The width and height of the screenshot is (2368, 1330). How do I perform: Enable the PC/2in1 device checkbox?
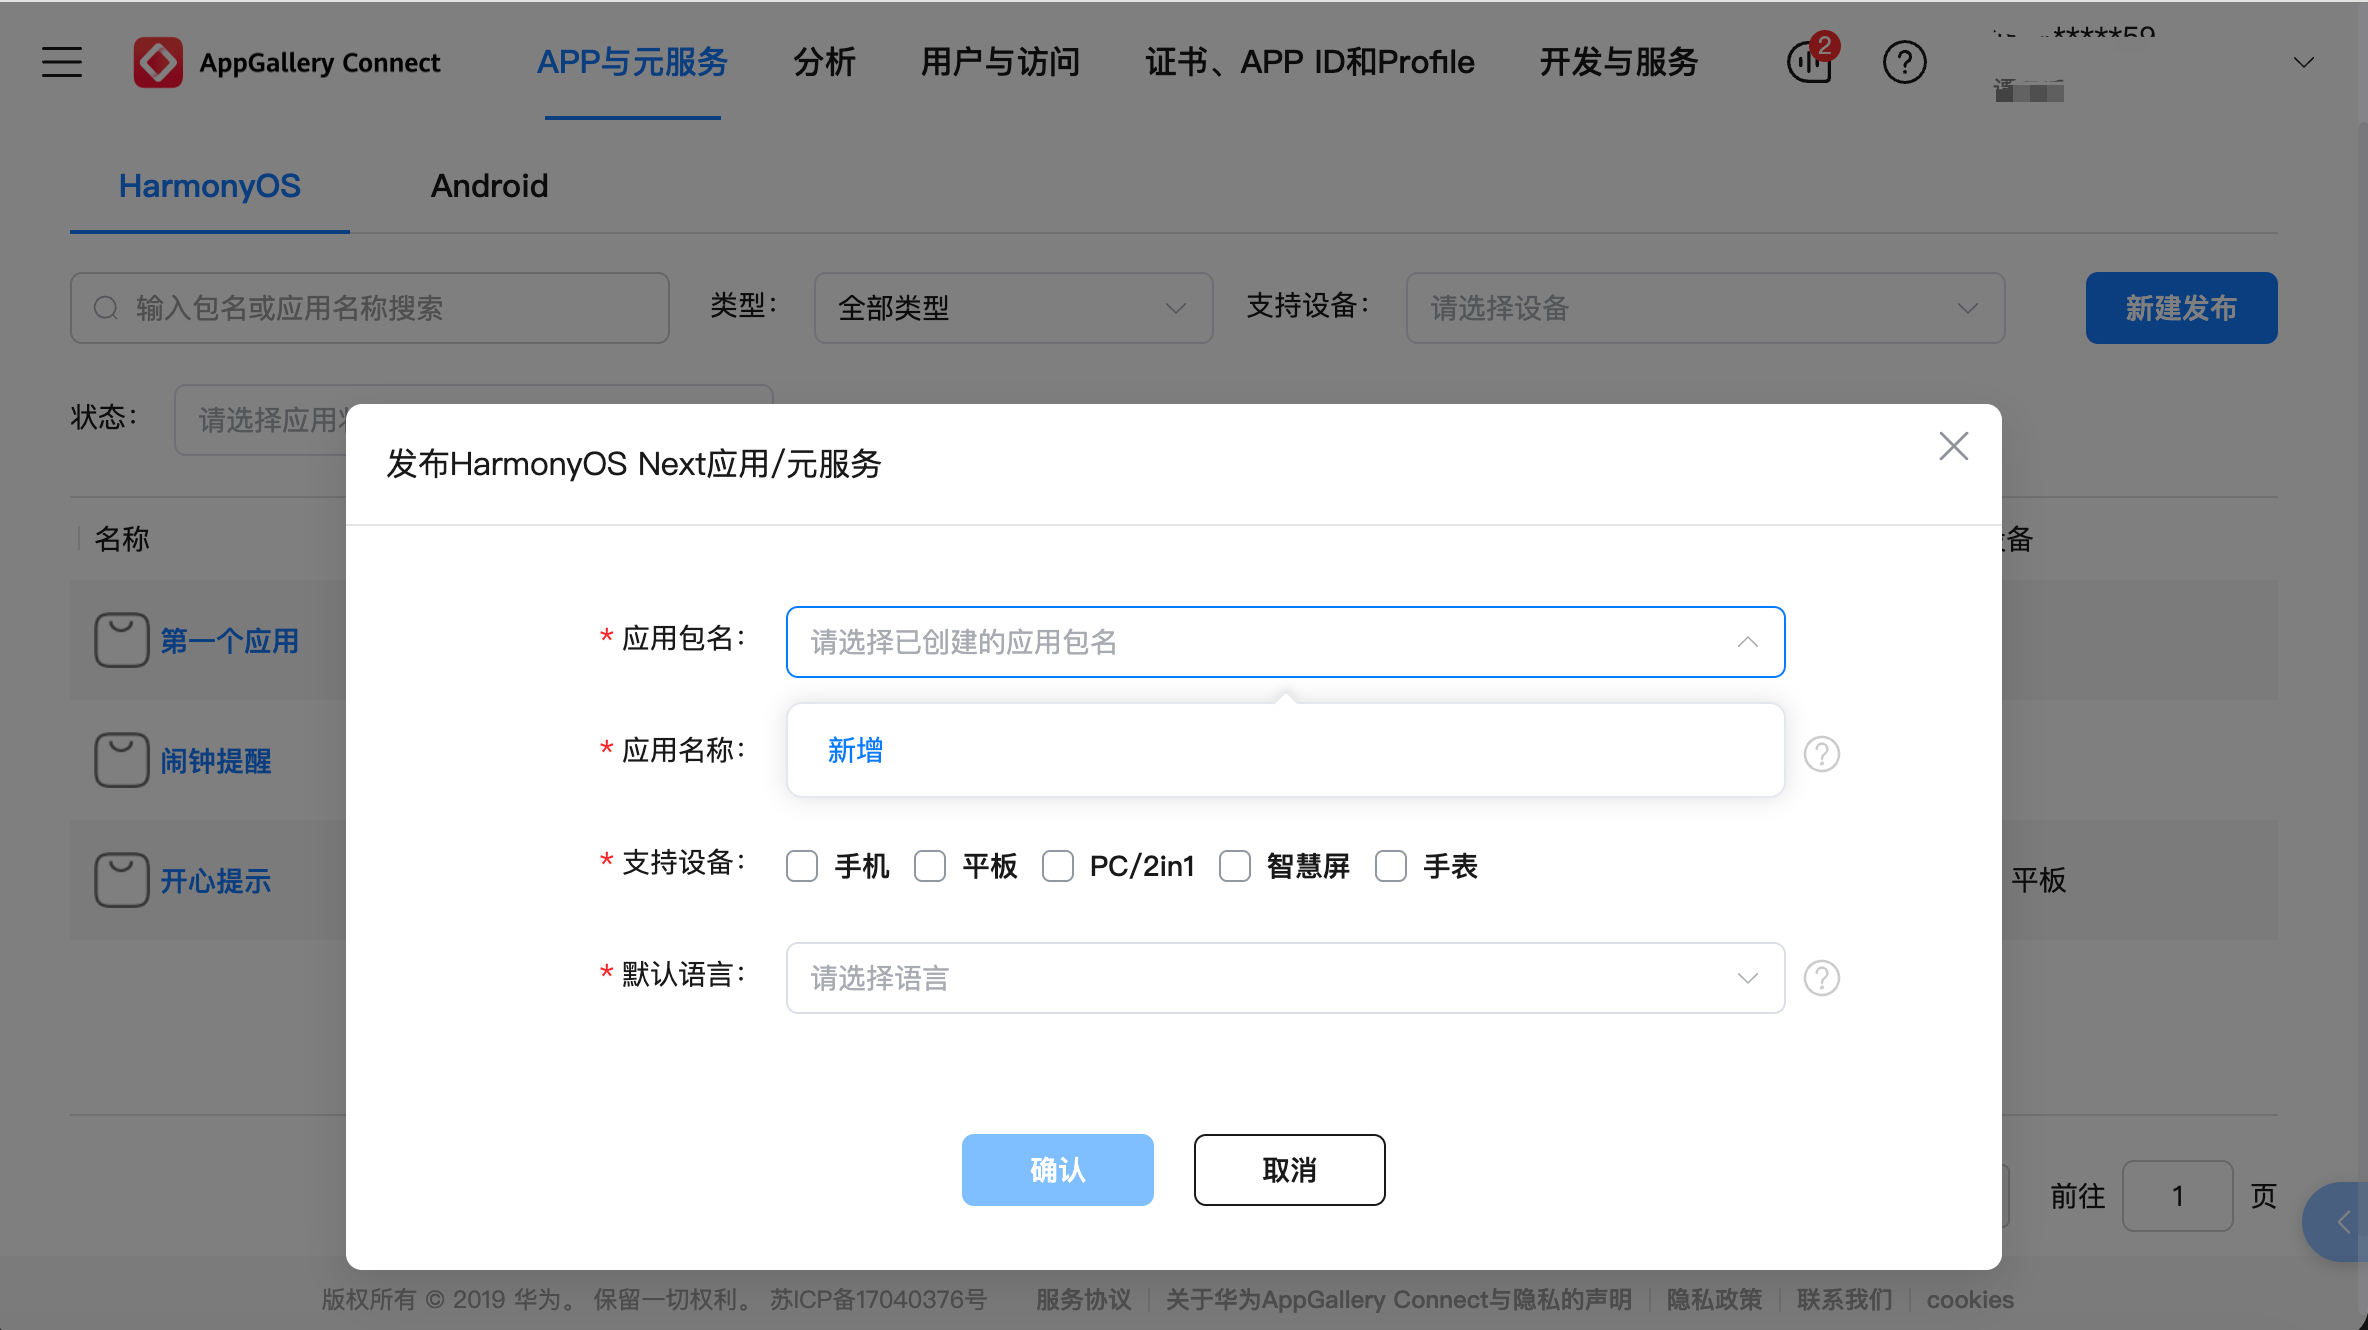(x=1057, y=866)
